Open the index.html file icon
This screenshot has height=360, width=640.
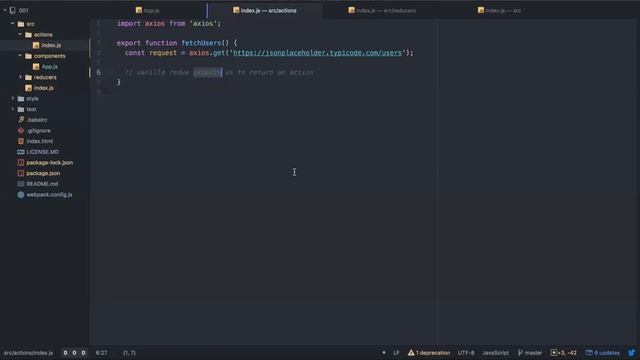tap(21, 141)
